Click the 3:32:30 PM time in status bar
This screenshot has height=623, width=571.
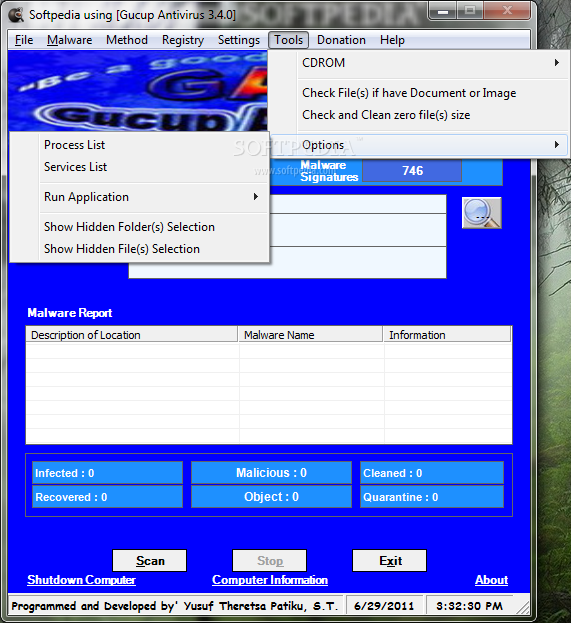pos(469,606)
